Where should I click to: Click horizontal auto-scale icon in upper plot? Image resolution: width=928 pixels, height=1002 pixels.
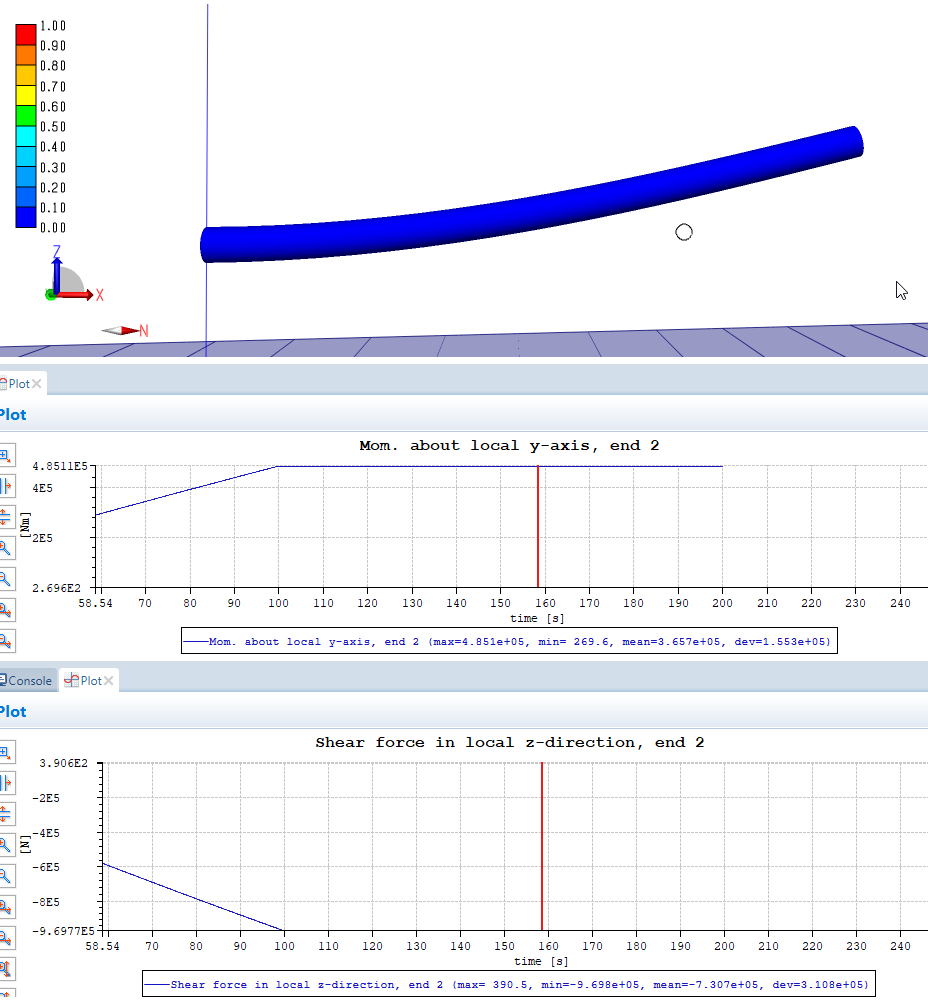pyautogui.click(x=5, y=486)
